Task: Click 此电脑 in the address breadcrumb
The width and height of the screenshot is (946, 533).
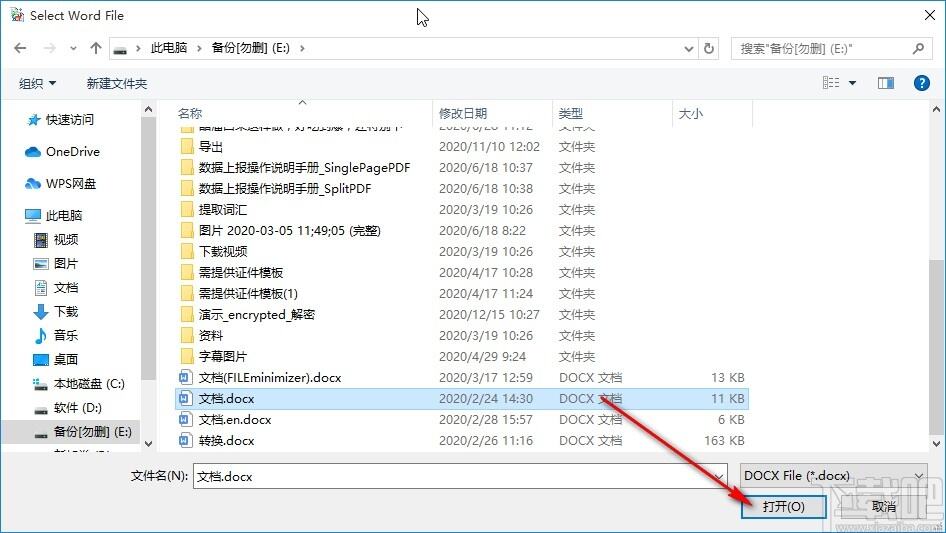Action: 168,48
